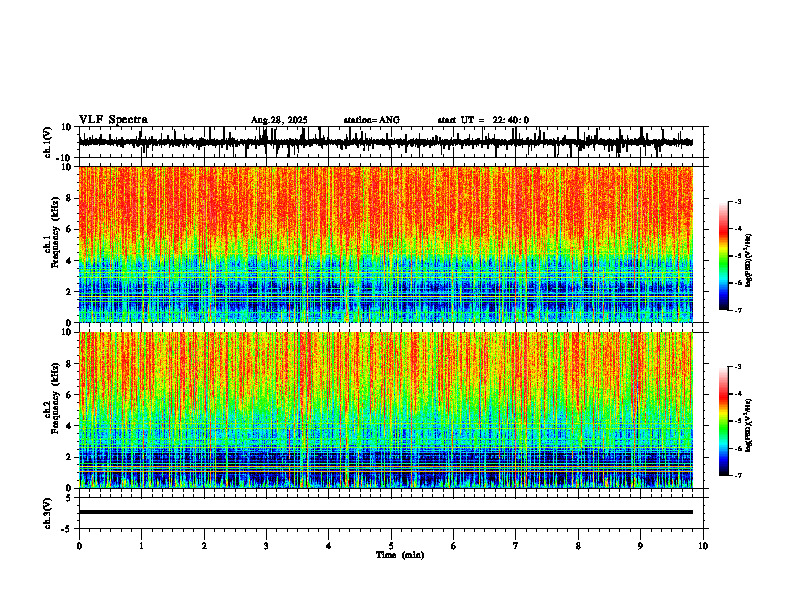
Task: Click the "ch.3(V)" axis label
Action: click(x=48, y=513)
